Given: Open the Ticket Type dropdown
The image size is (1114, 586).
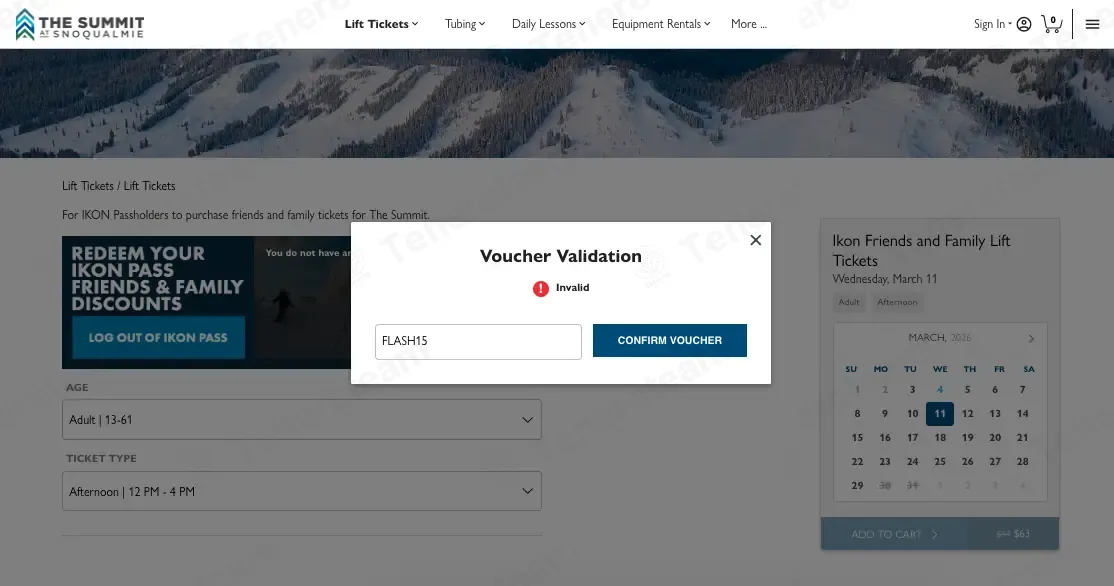Looking at the screenshot, I should click(302, 491).
